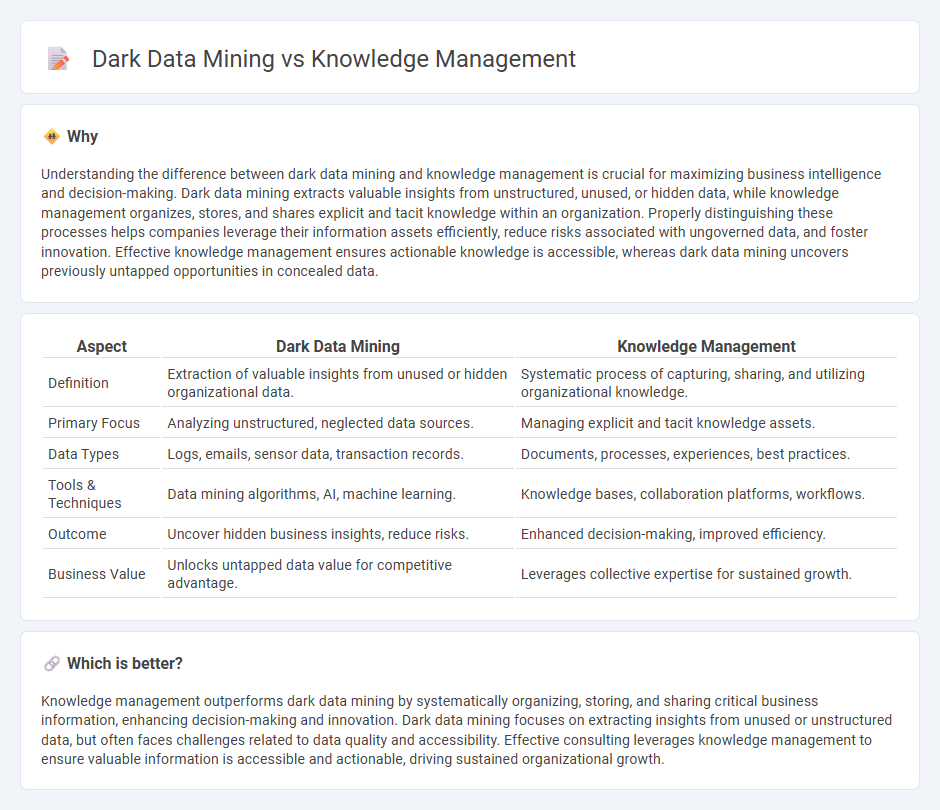Click the 'Dark Data Mining' column header
940x810 pixels.
338,347
